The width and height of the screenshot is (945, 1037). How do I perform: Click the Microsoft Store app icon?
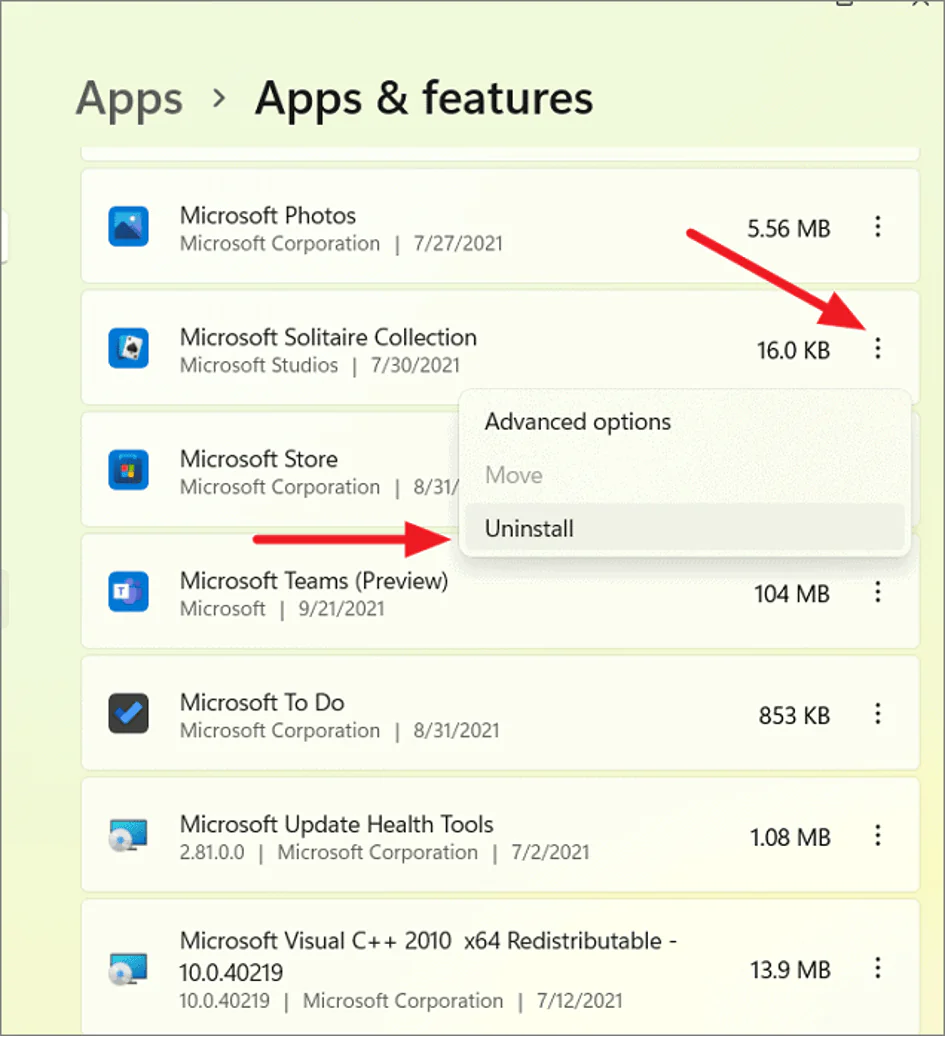128,469
